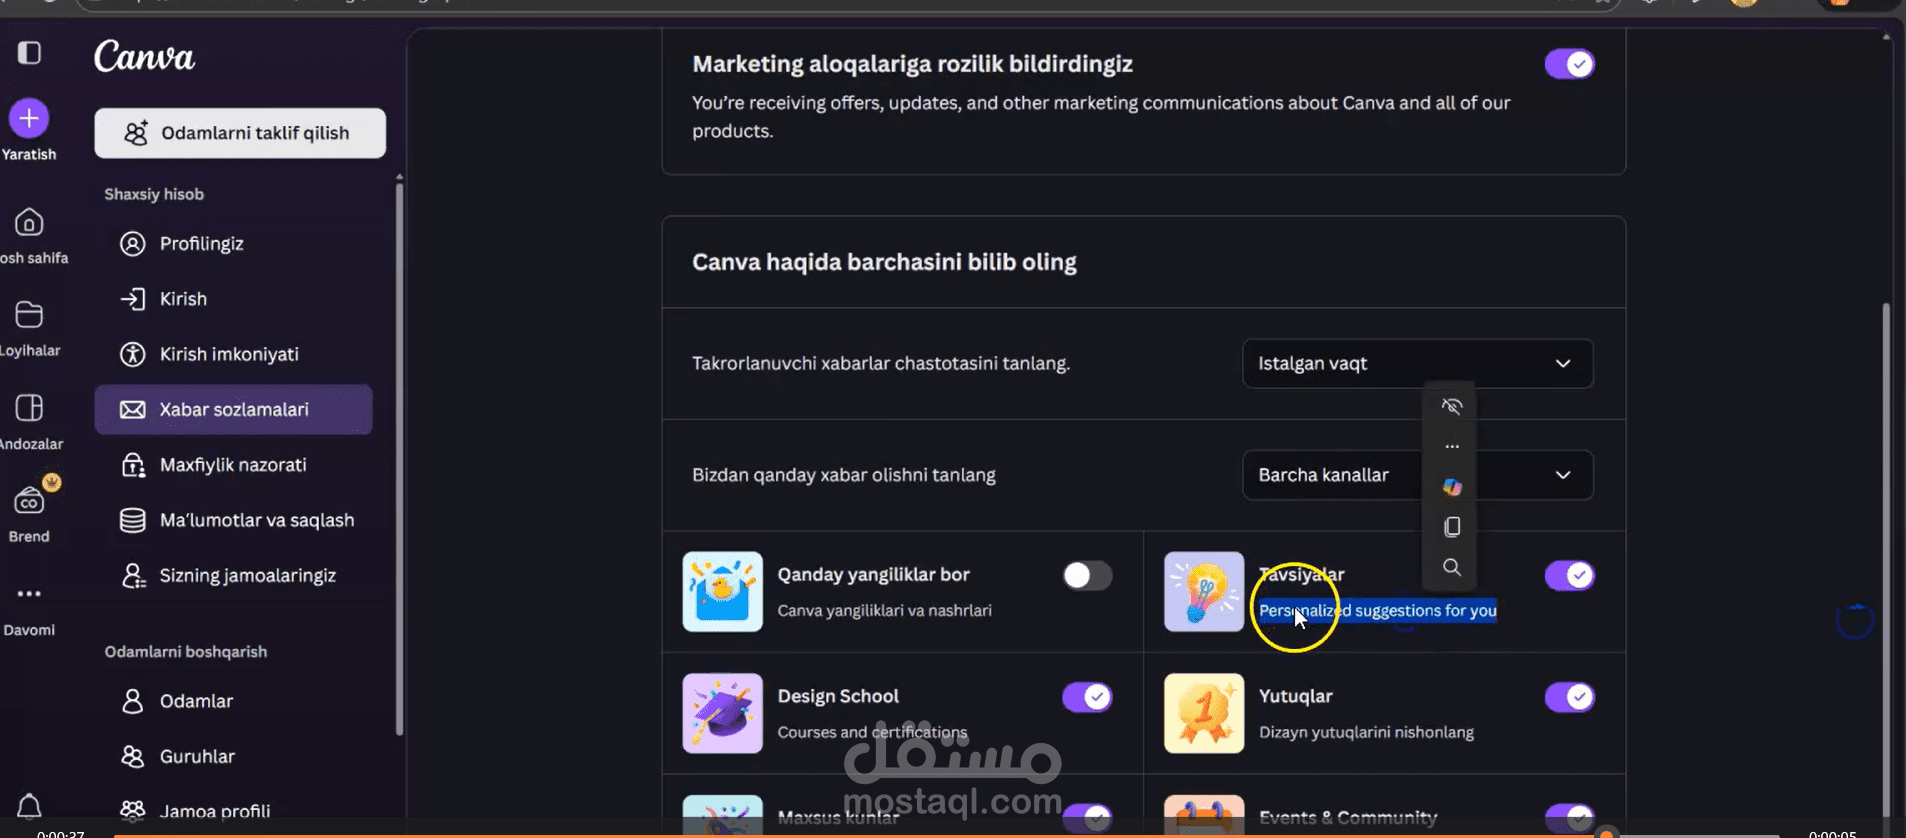
Task: Turn off the Yutuqlar toggle
Action: click(x=1569, y=697)
